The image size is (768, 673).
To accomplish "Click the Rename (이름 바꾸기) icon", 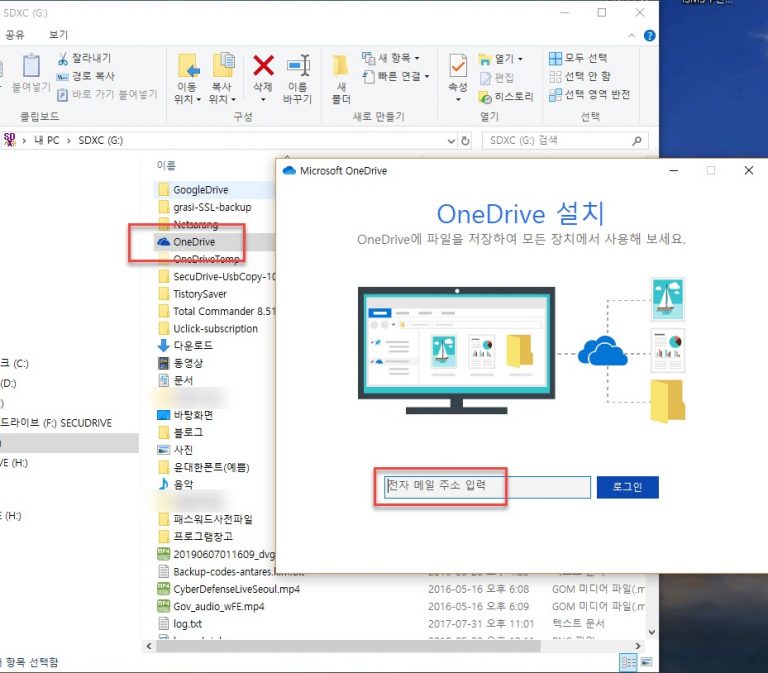I will click(x=298, y=66).
